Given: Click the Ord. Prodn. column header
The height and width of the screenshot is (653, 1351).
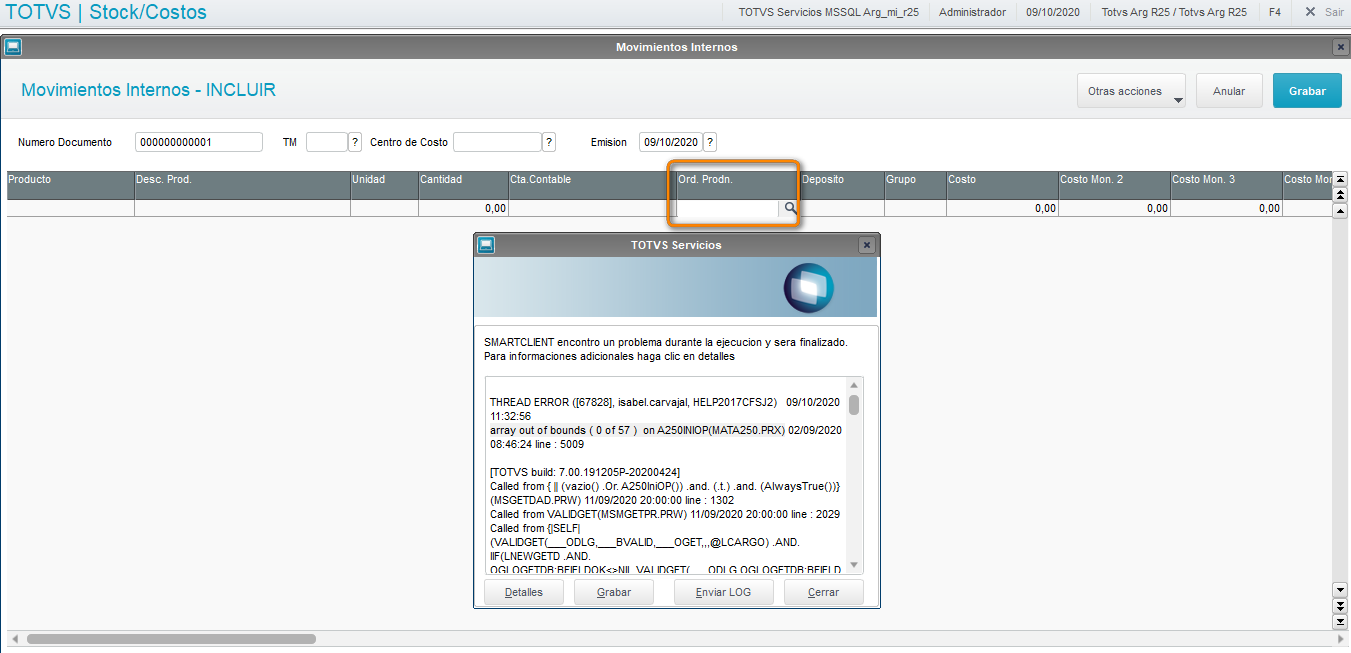Looking at the screenshot, I should point(737,185).
